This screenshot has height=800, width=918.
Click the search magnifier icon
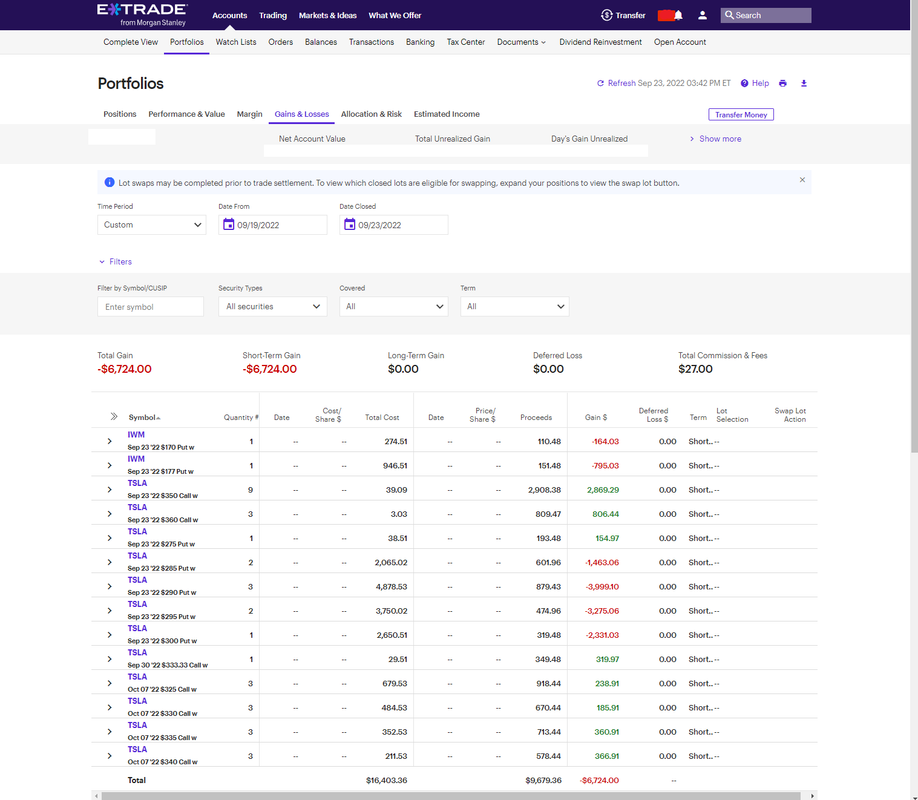coord(729,15)
